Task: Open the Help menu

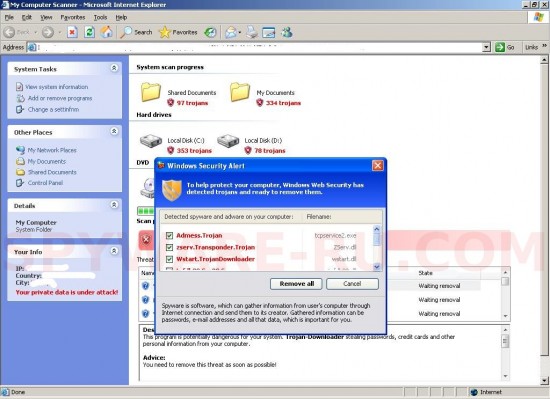Action: click(x=121, y=17)
